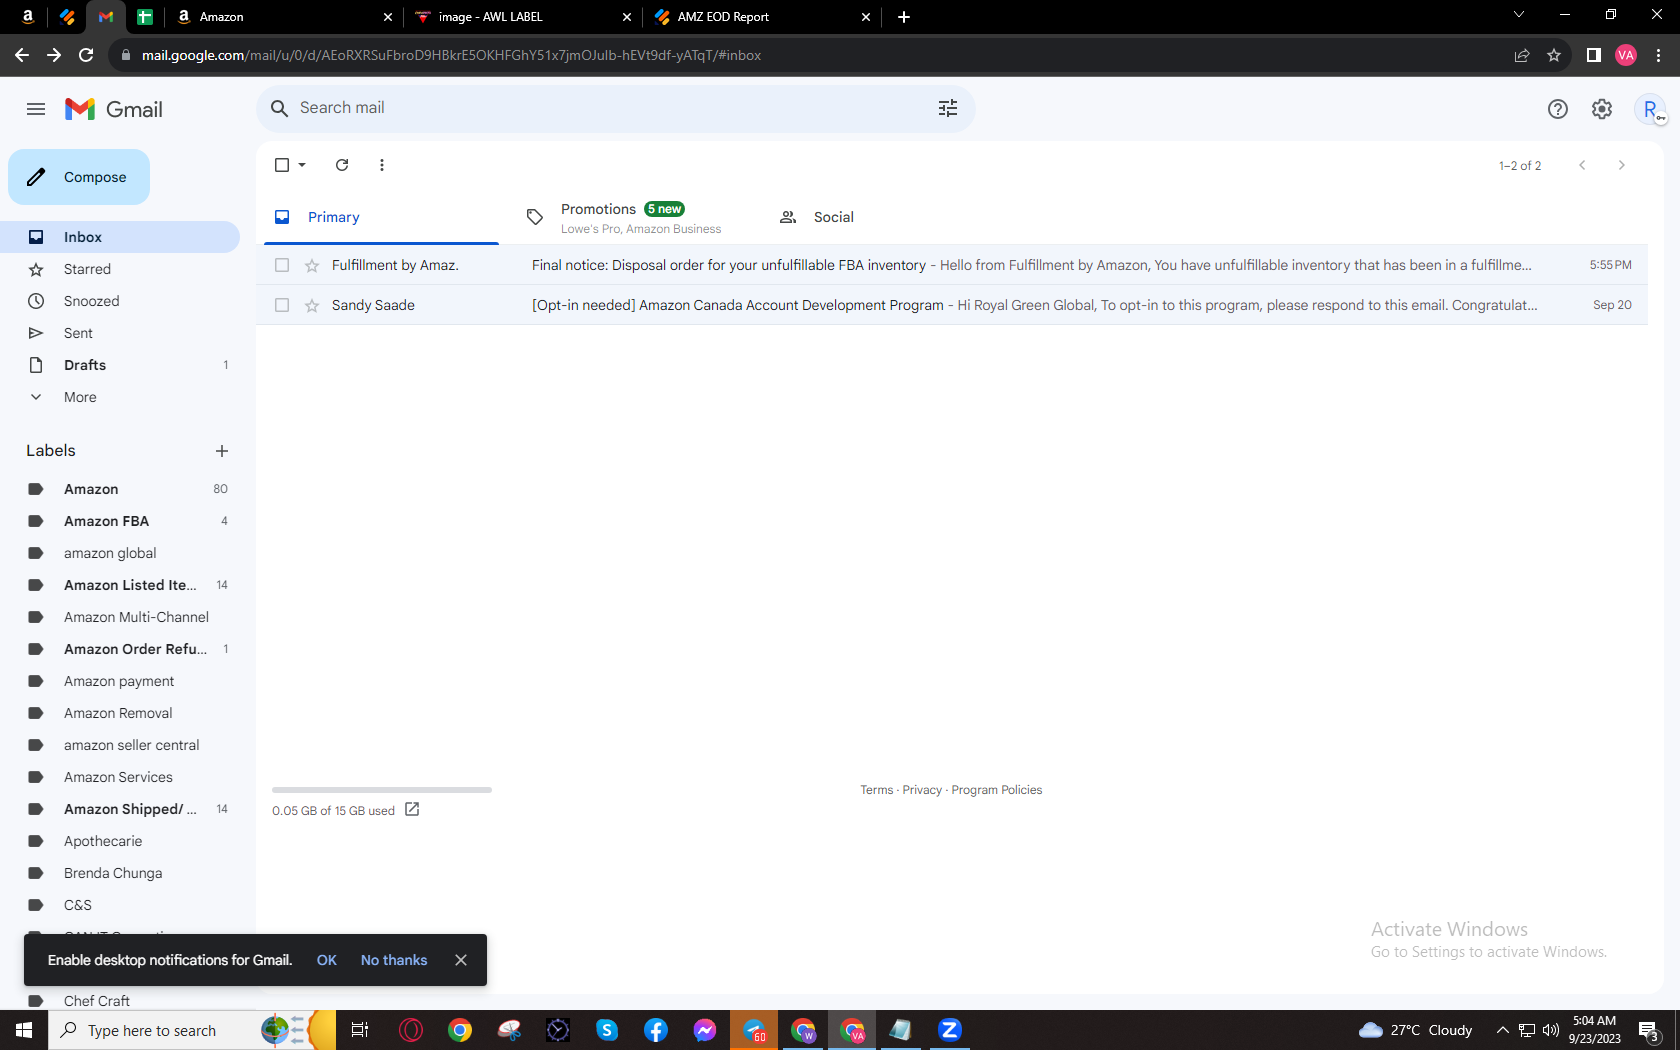Open Chrome's customize menu

pos(1658,55)
